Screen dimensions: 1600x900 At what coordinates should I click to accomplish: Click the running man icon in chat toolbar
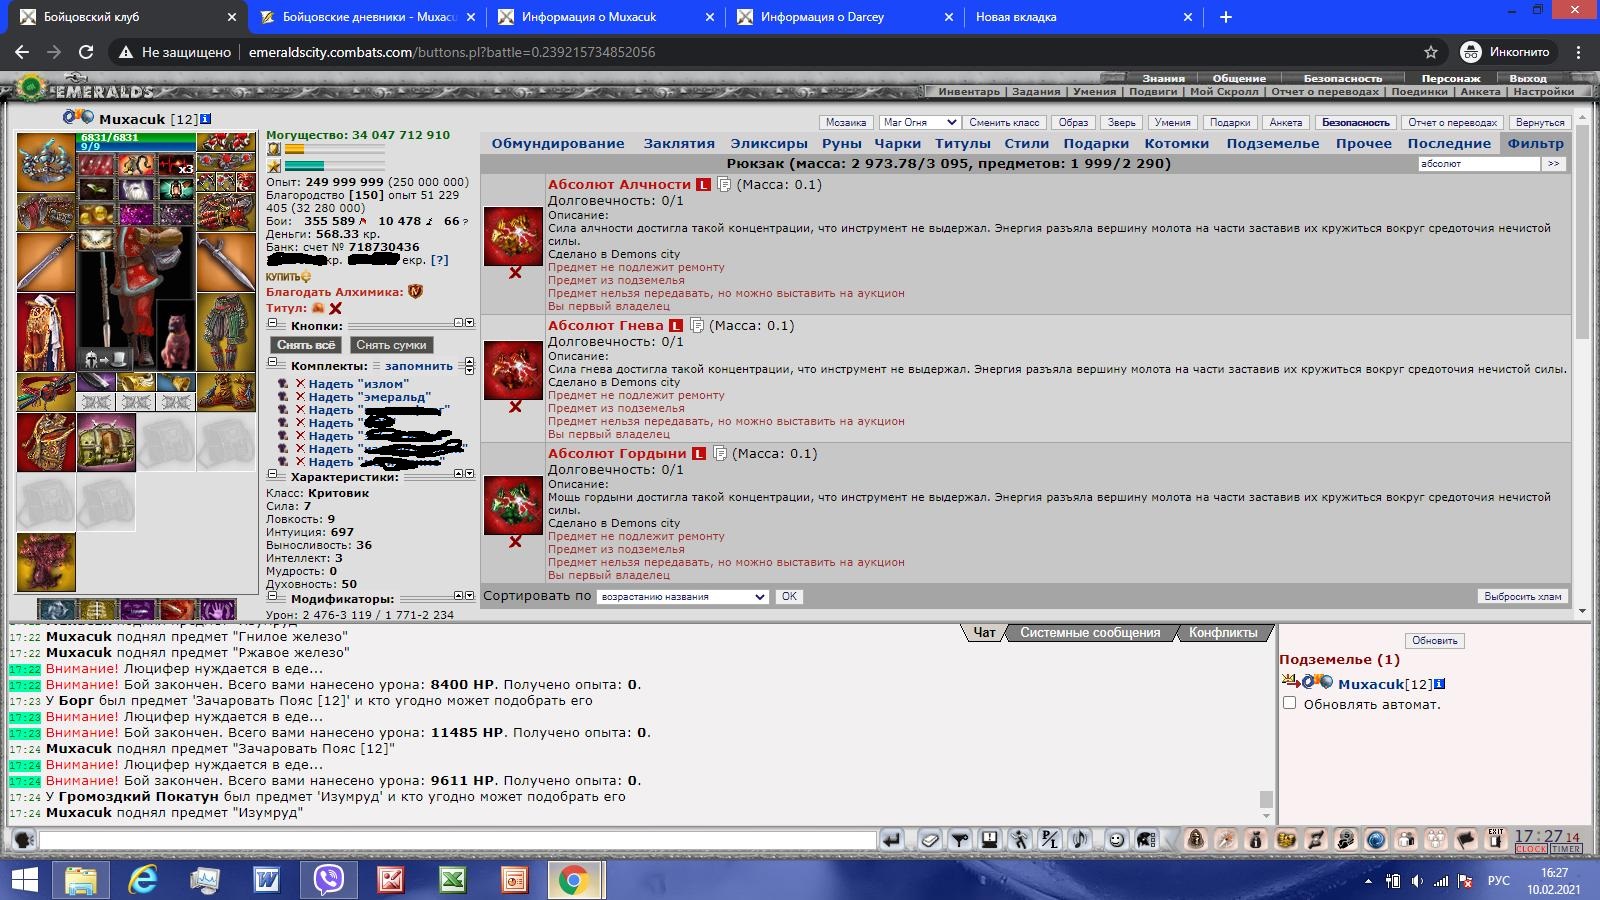pos(1019,840)
